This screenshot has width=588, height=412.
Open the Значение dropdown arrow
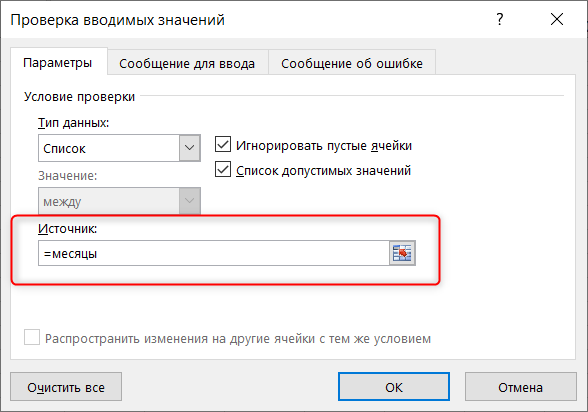pos(189,201)
